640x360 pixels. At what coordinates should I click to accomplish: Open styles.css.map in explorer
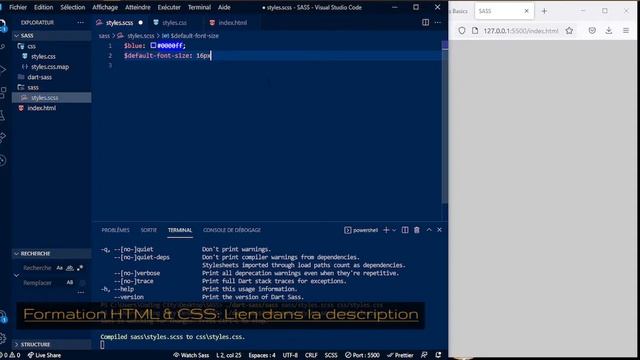pos(51,67)
